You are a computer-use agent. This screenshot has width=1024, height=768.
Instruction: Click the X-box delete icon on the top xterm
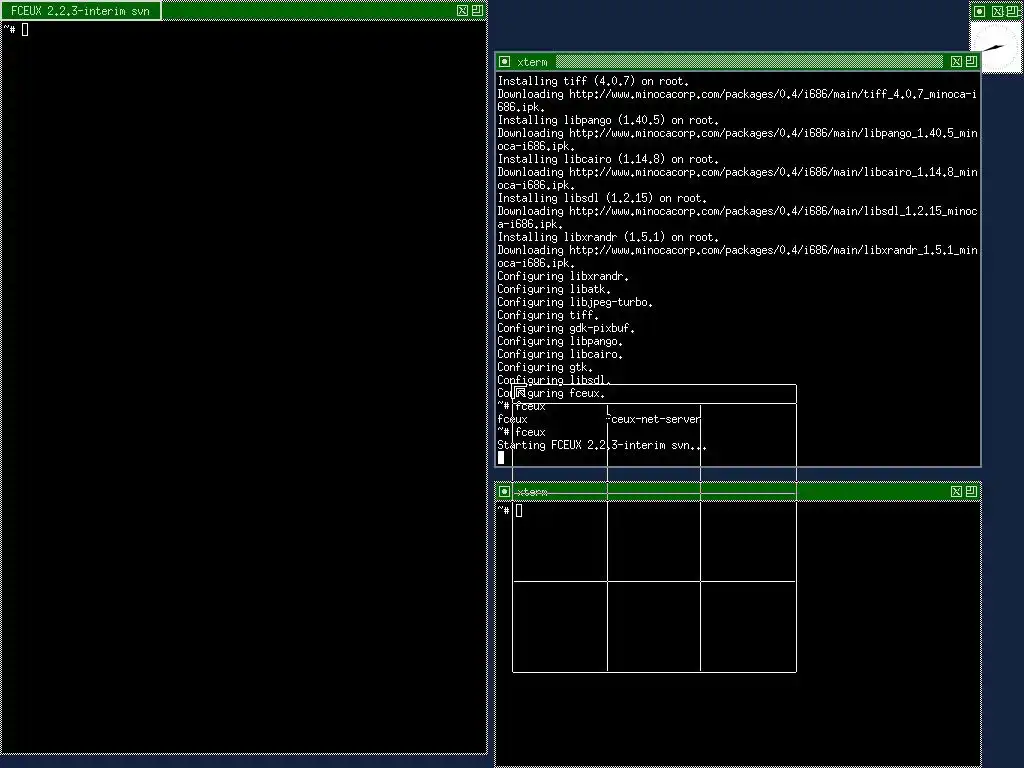[x=956, y=62]
